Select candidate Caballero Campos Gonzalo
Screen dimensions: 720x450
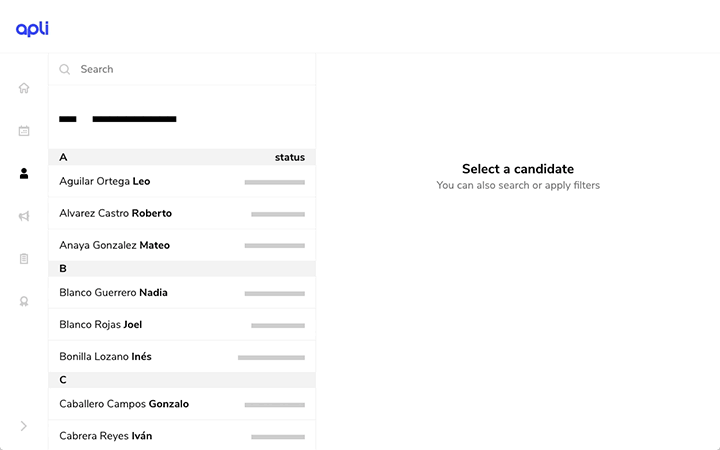(182, 404)
